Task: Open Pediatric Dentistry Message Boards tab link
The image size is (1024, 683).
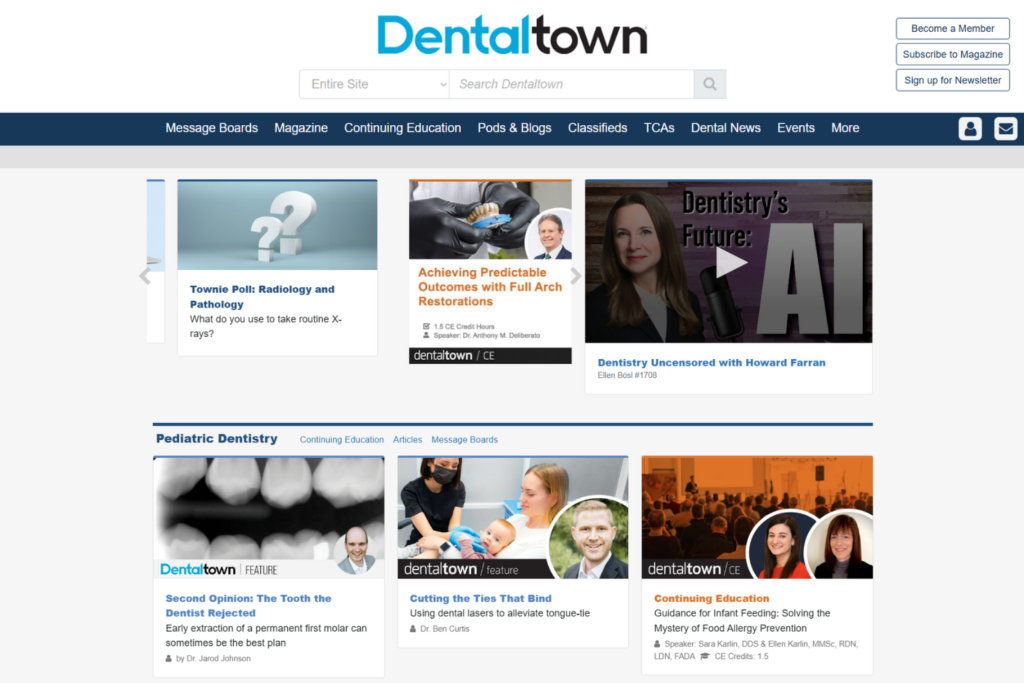Action: point(464,440)
